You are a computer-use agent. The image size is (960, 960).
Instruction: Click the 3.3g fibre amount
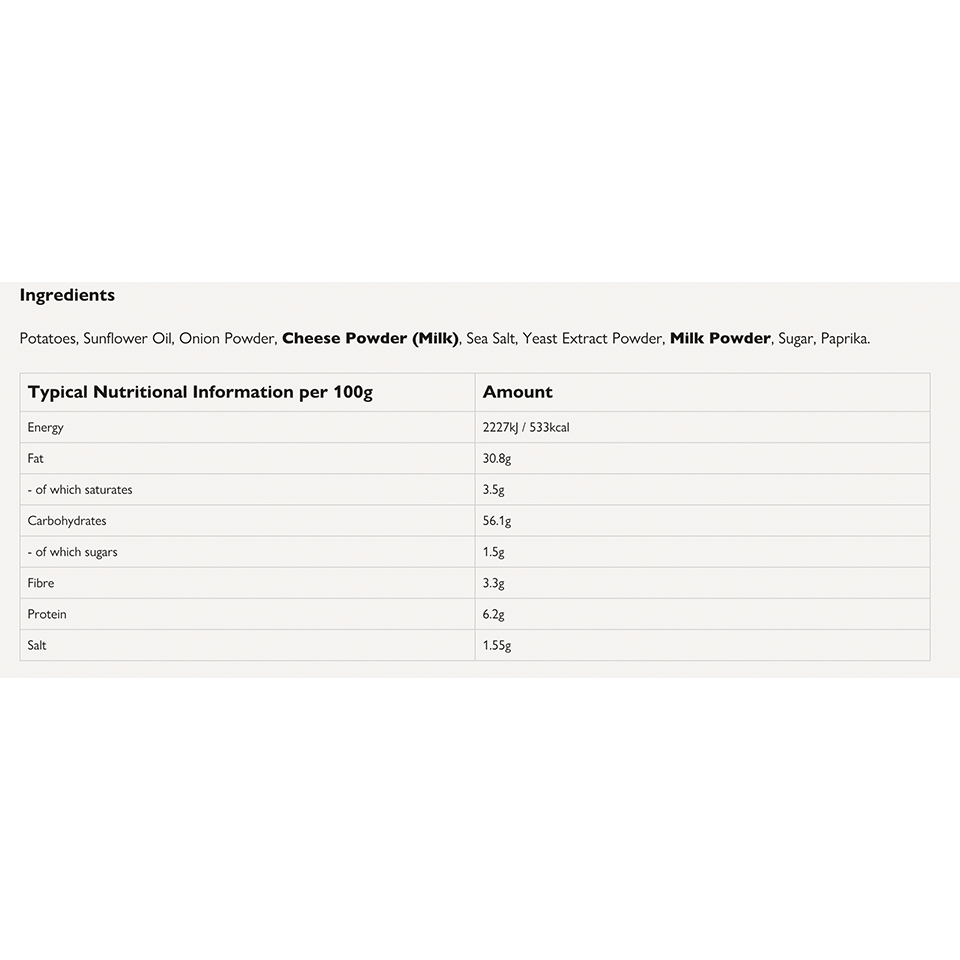click(x=494, y=583)
